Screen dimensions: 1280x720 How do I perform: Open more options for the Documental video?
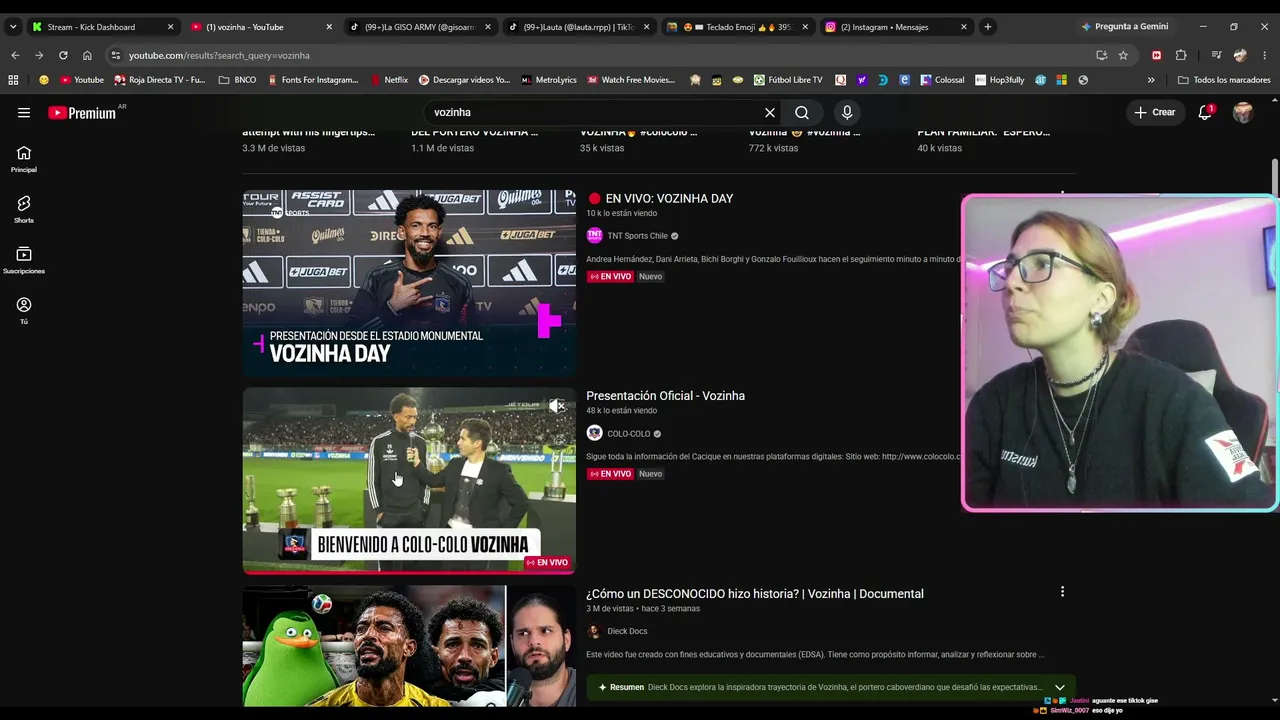pos(1062,592)
